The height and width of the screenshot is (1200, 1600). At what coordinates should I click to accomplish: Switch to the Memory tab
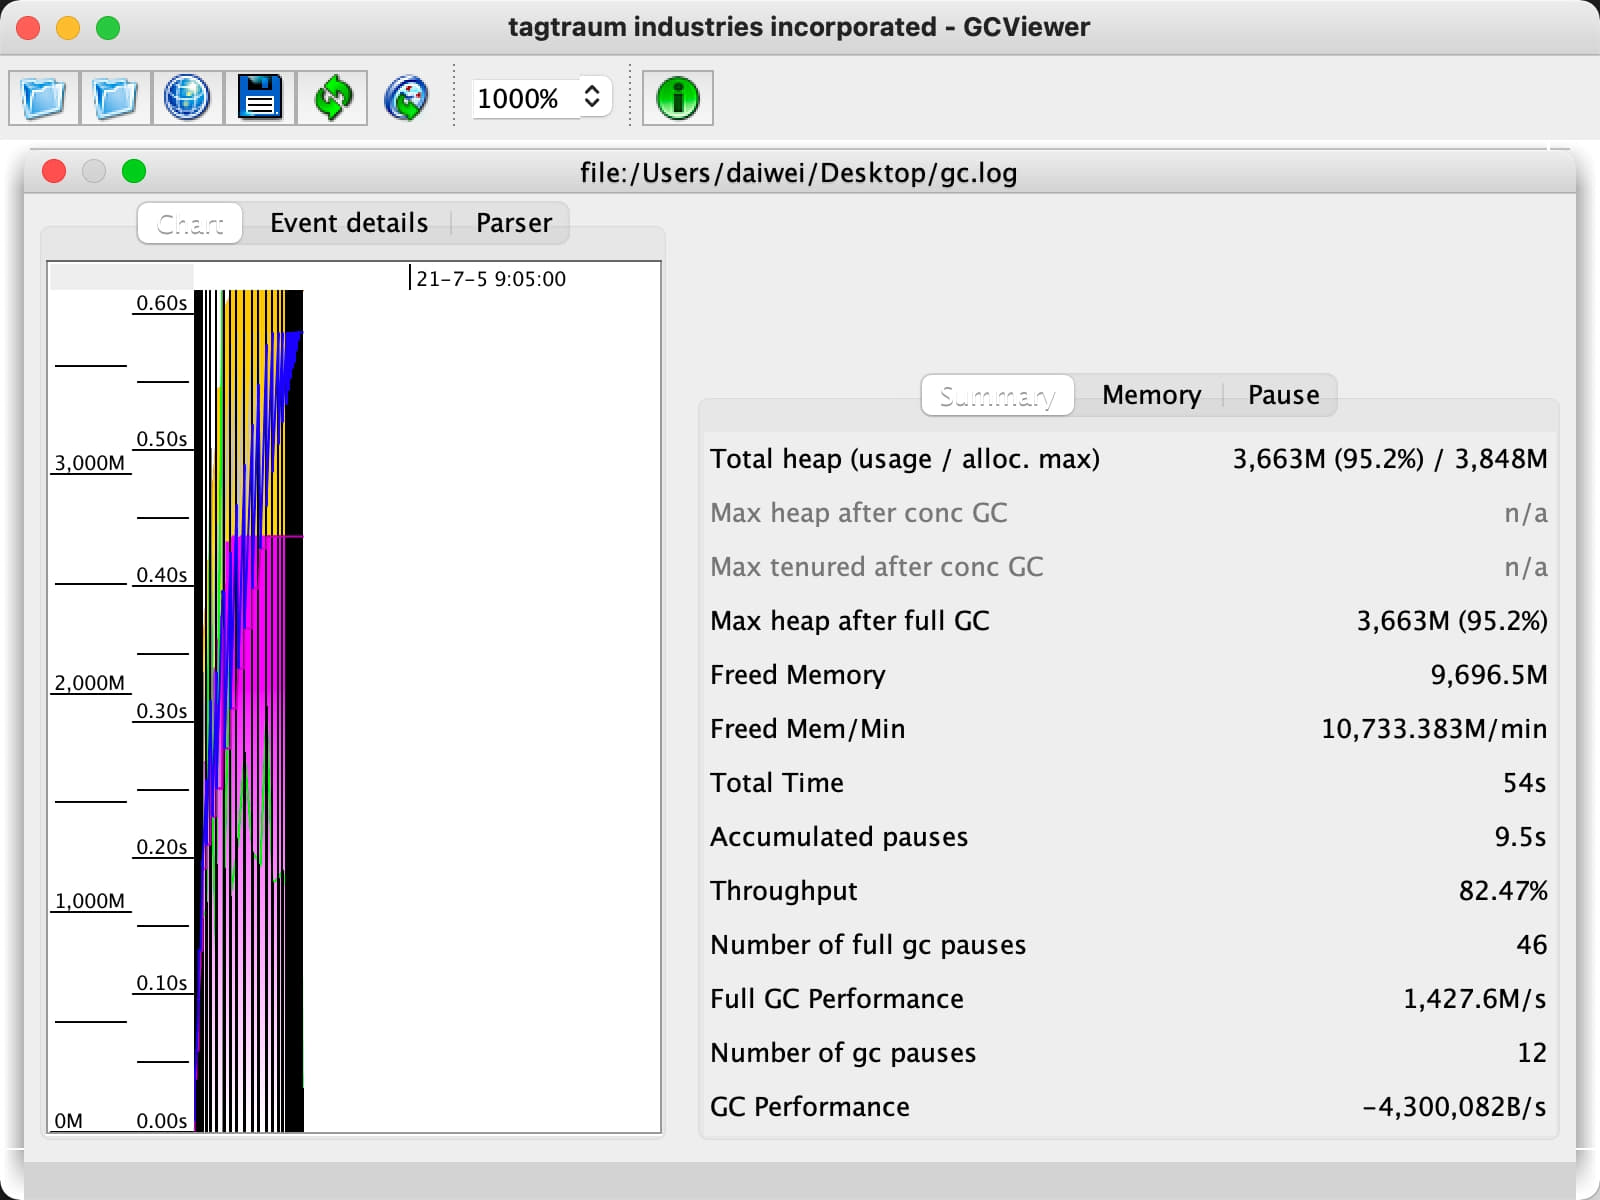click(1151, 395)
